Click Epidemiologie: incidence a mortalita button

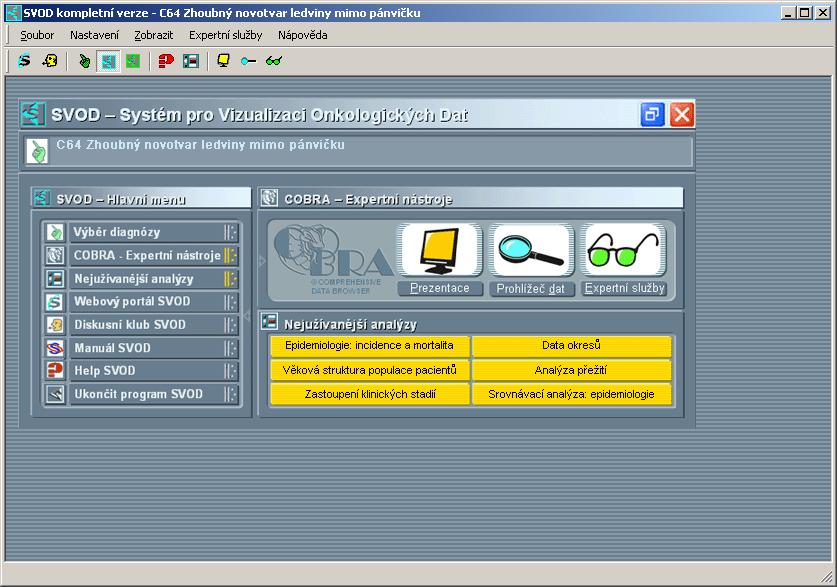[x=369, y=346]
